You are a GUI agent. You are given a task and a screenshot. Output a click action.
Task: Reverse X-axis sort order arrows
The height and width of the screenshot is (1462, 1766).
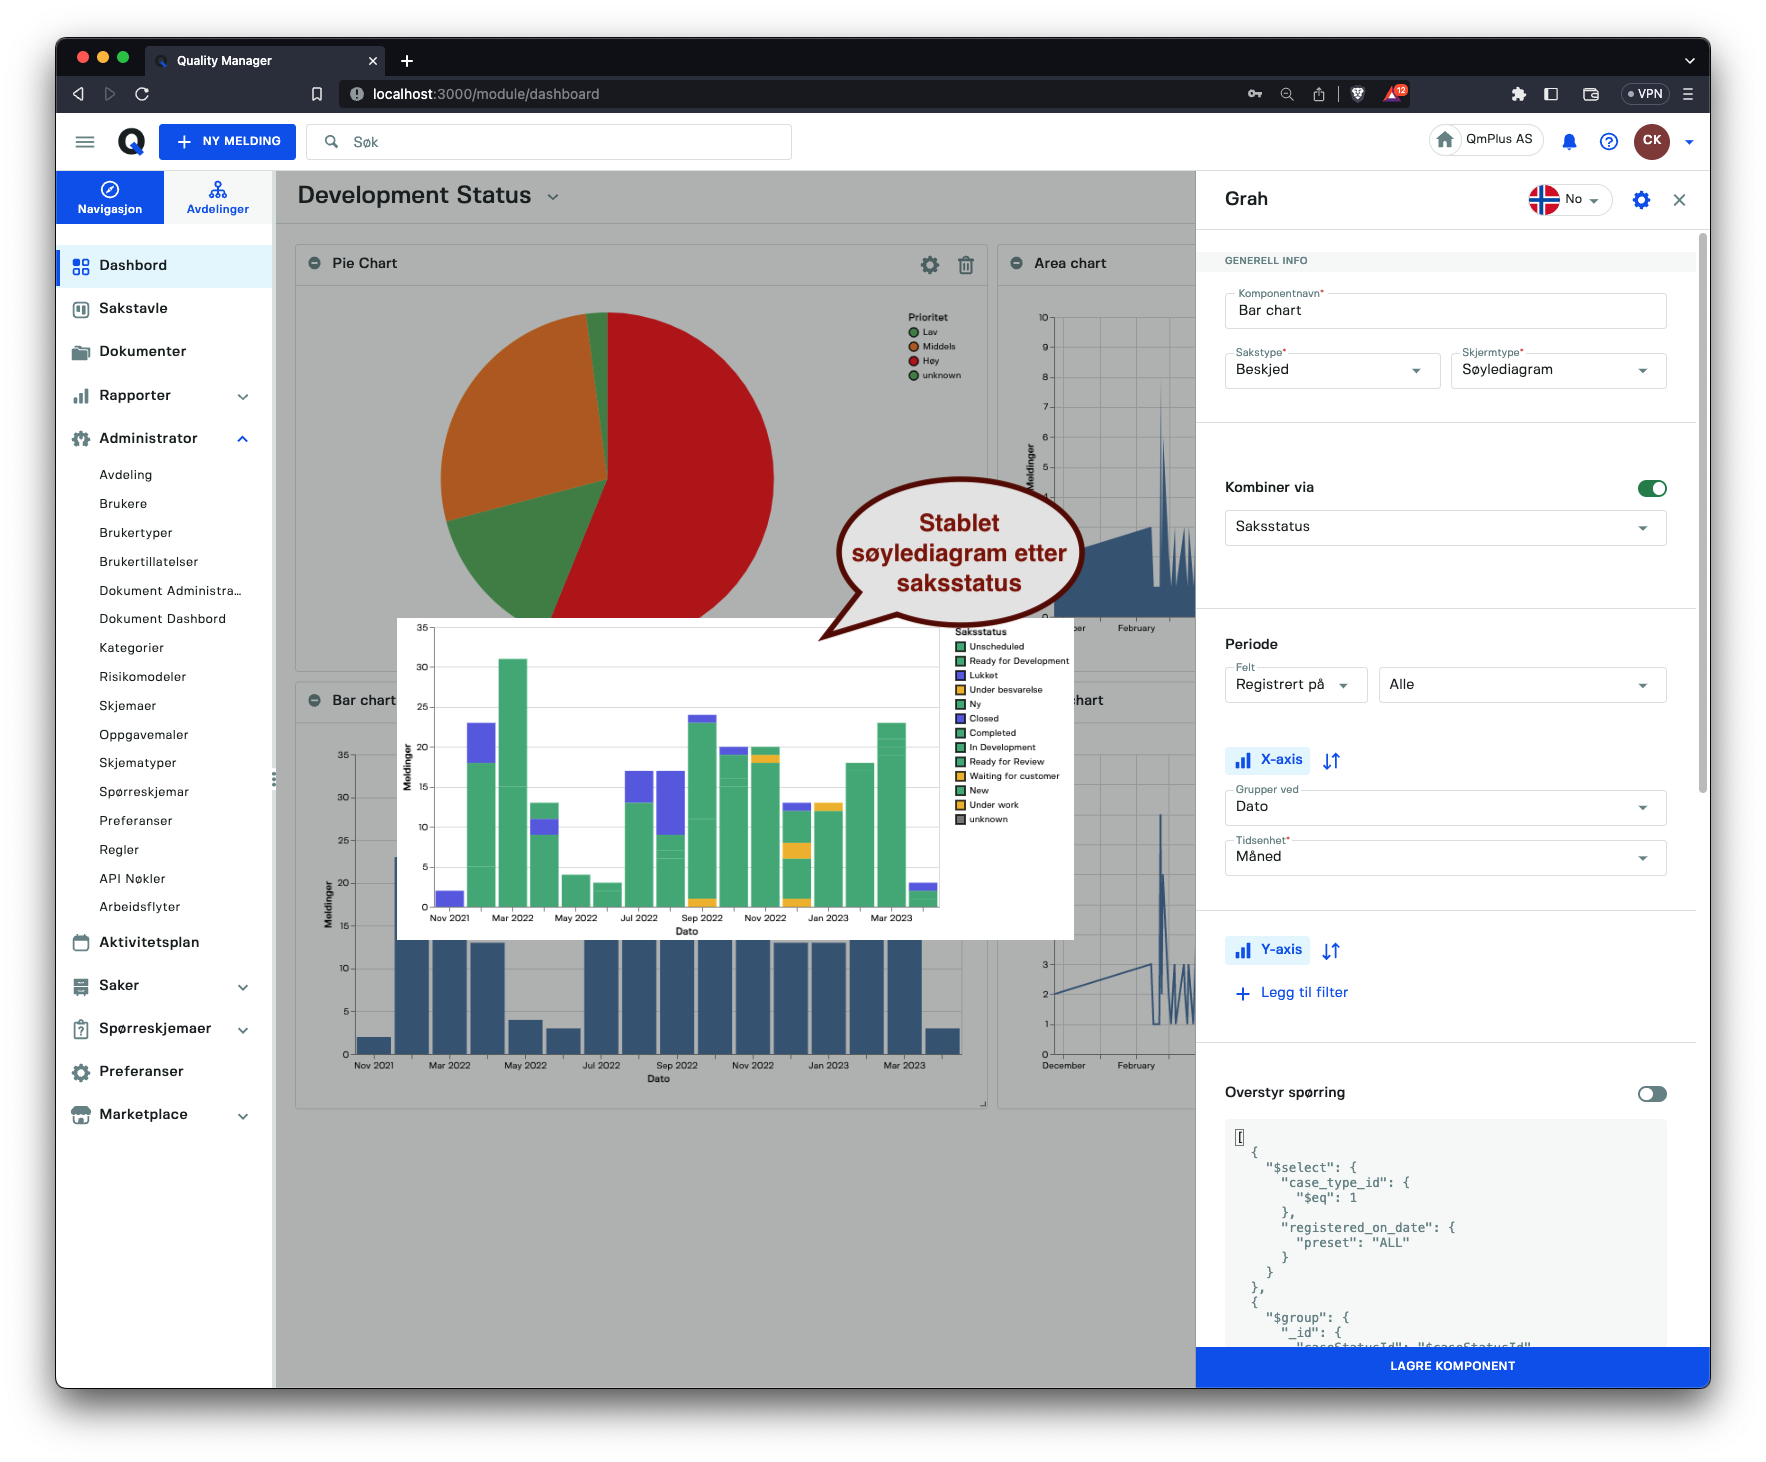pos(1331,761)
